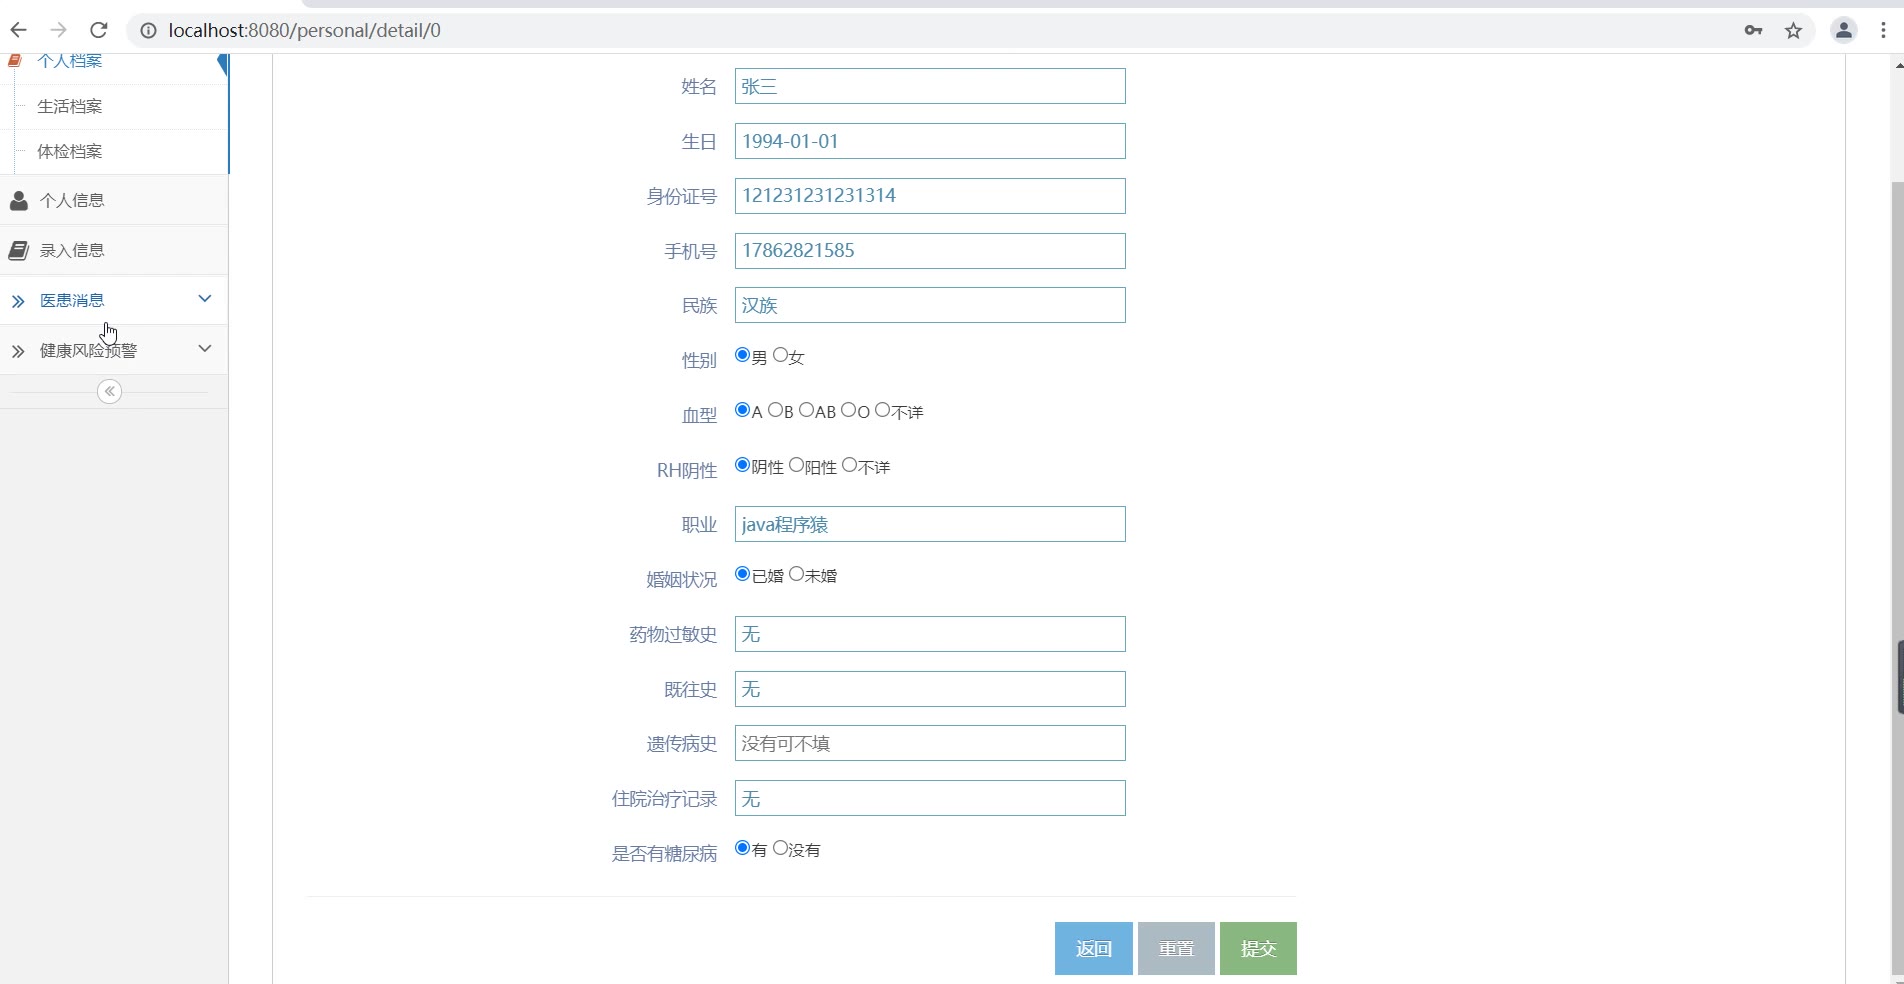Click the book icon beside 录入信息

18,251
